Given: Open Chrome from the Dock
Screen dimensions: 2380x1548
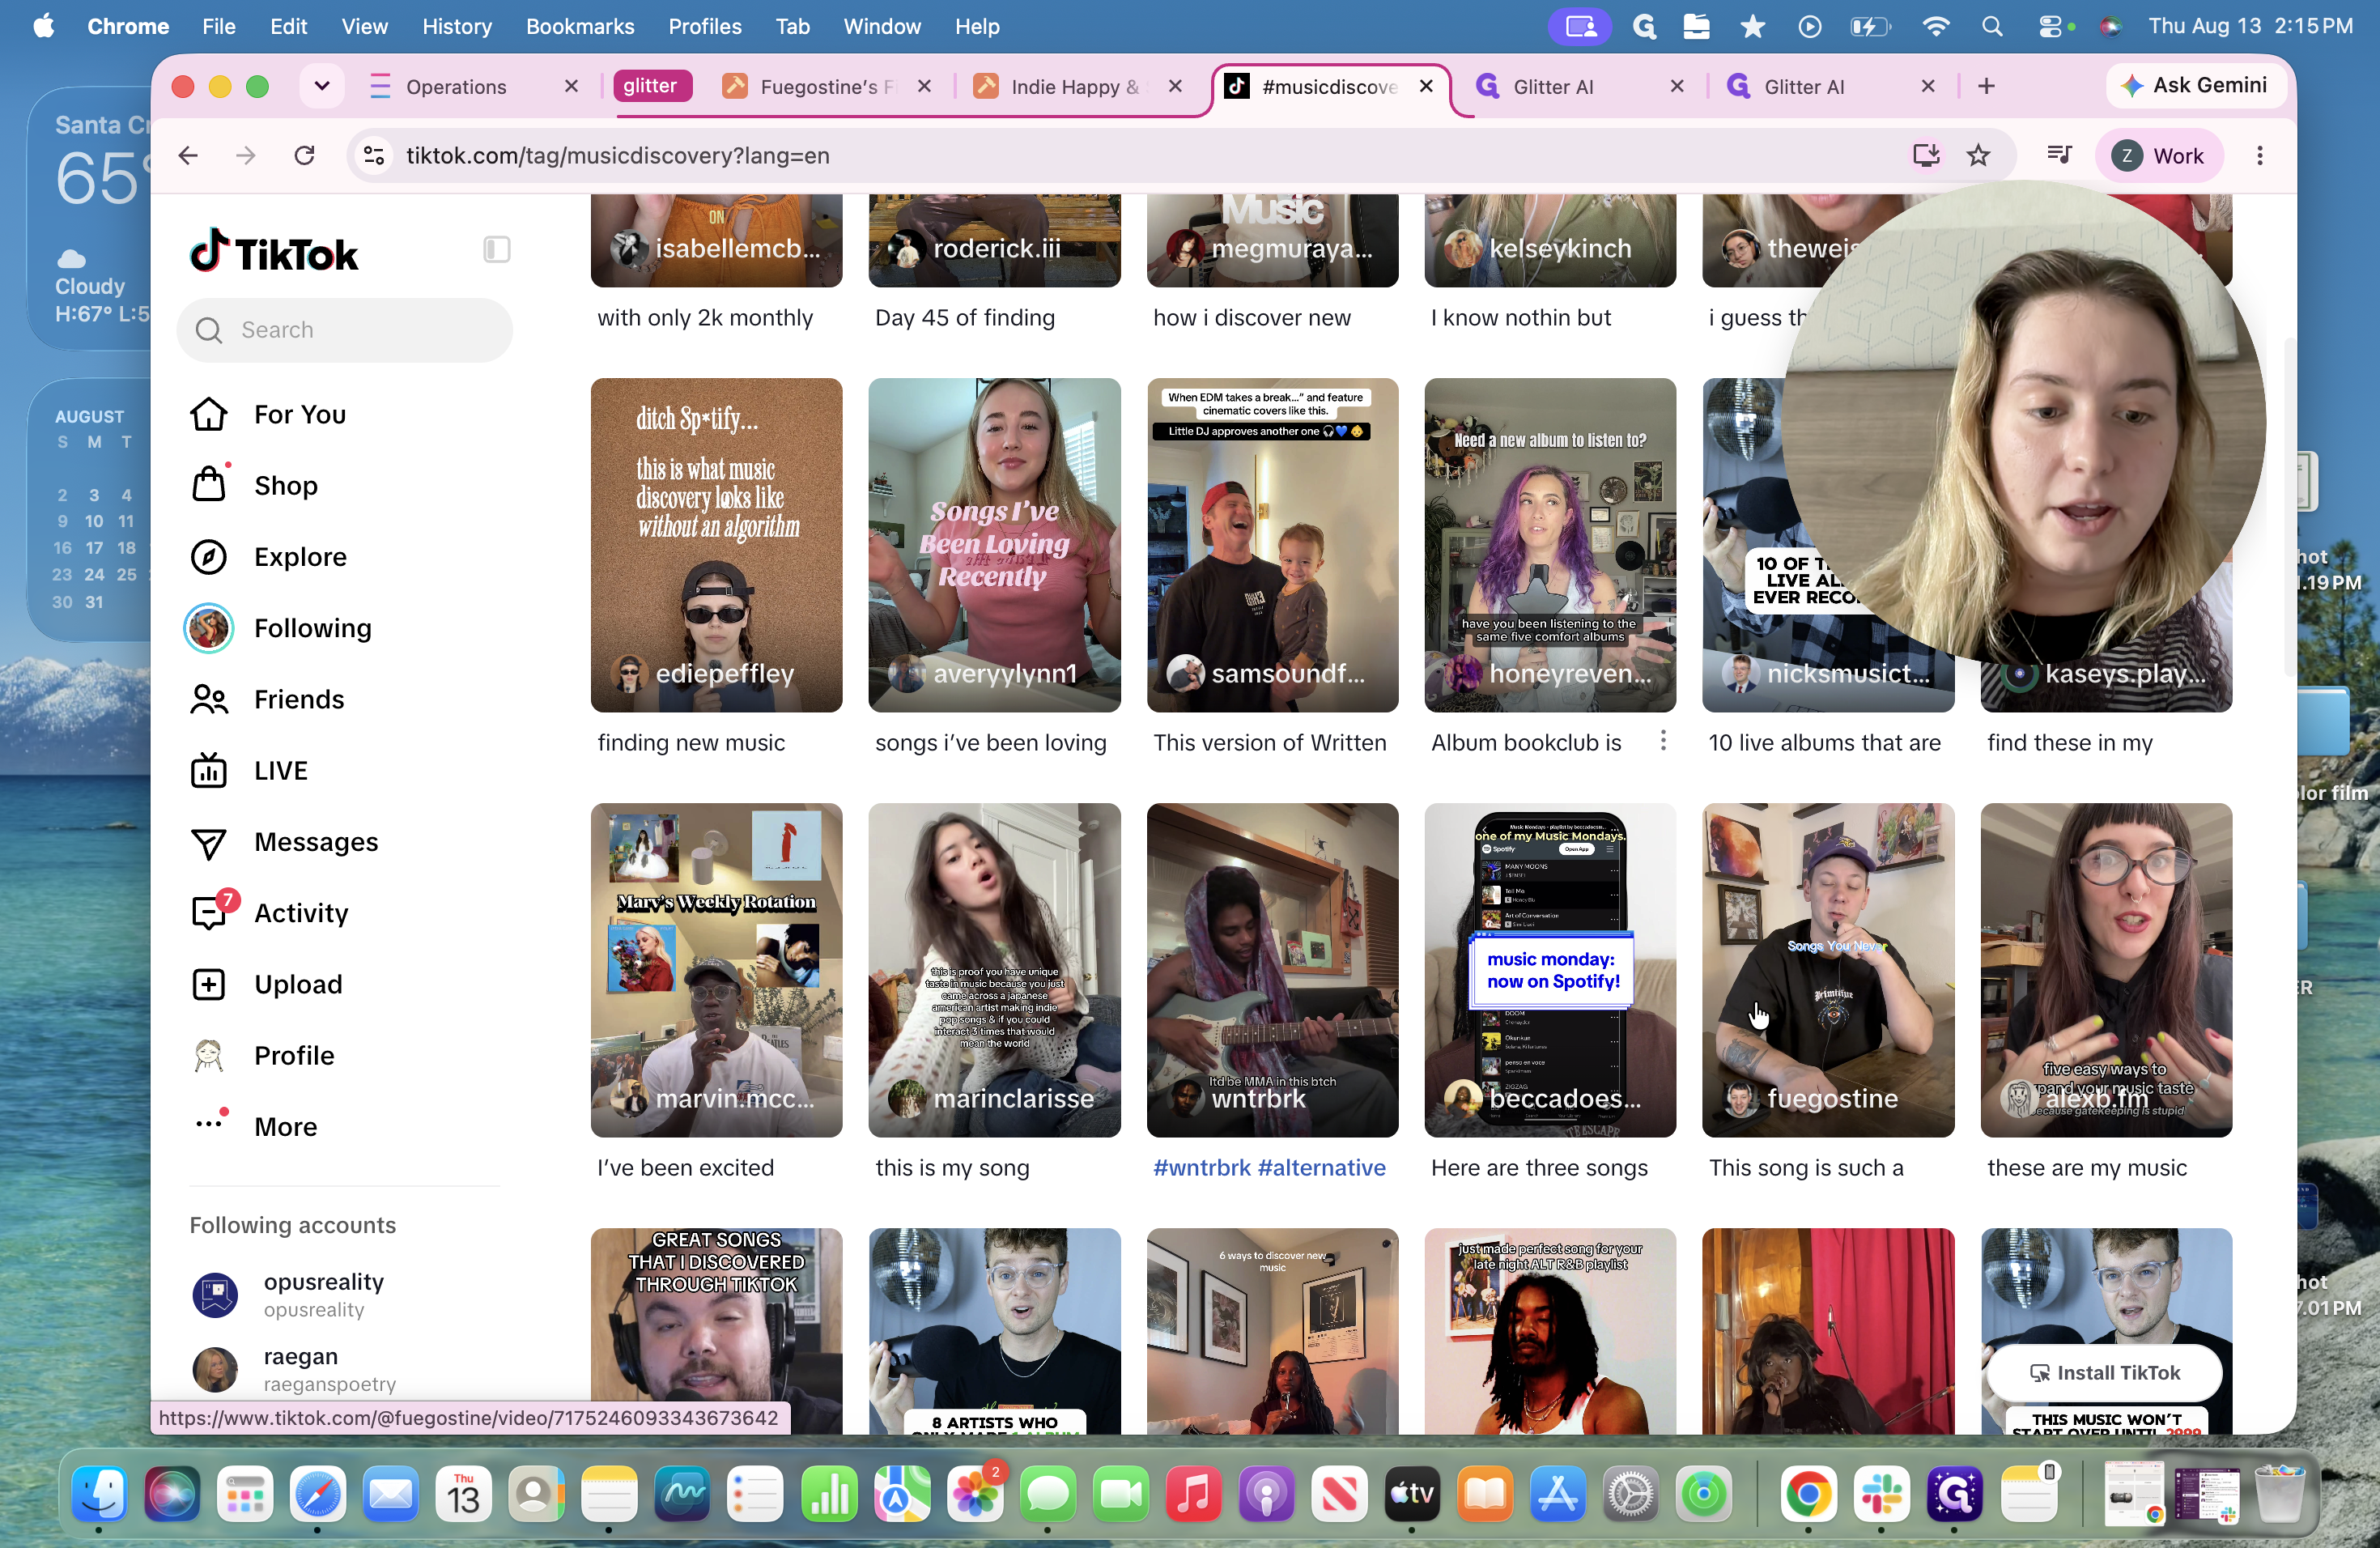Looking at the screenshot, I should [x=1807, y=1494].
